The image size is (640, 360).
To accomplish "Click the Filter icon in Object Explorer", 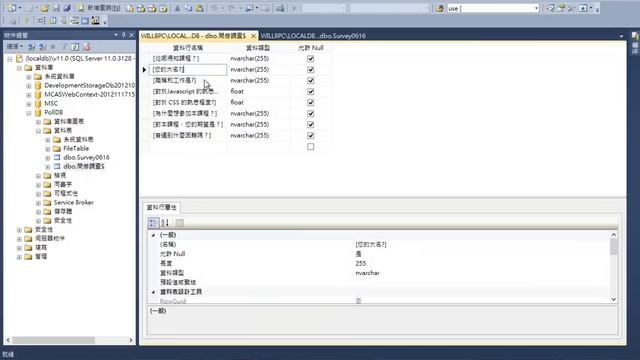I will coord(64,47).
